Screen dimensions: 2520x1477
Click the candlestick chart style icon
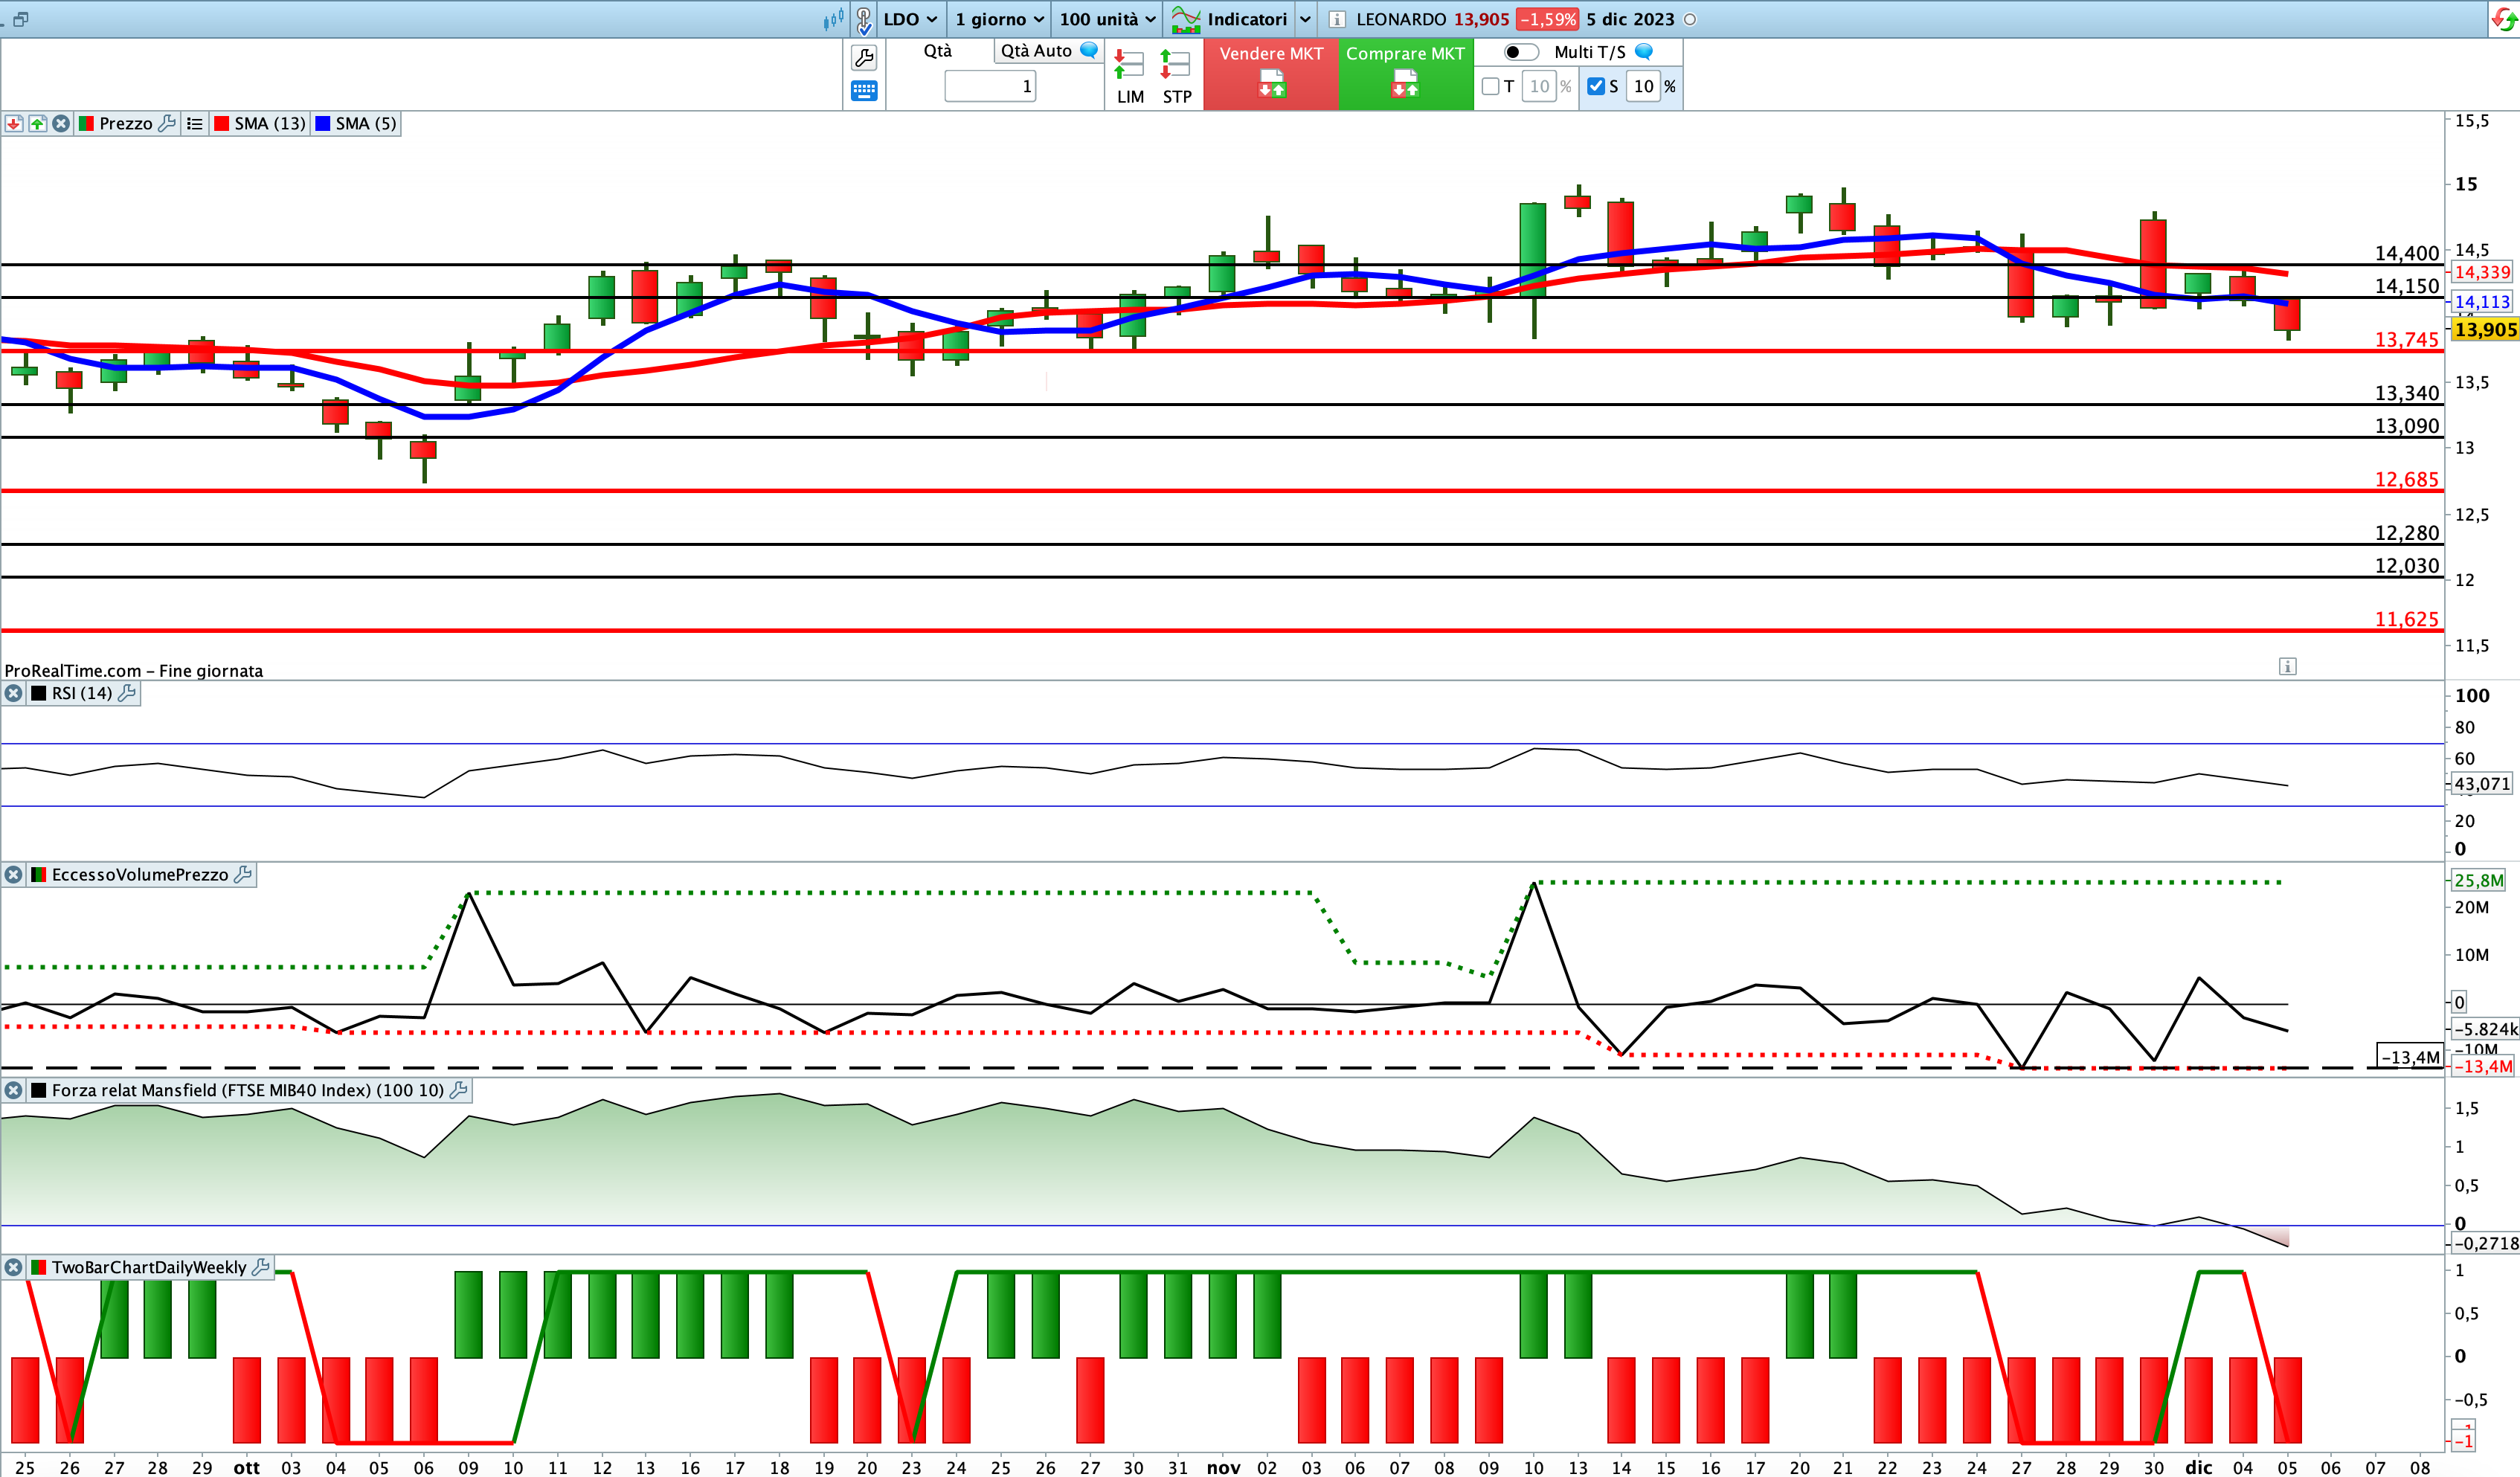click(833, 19)
